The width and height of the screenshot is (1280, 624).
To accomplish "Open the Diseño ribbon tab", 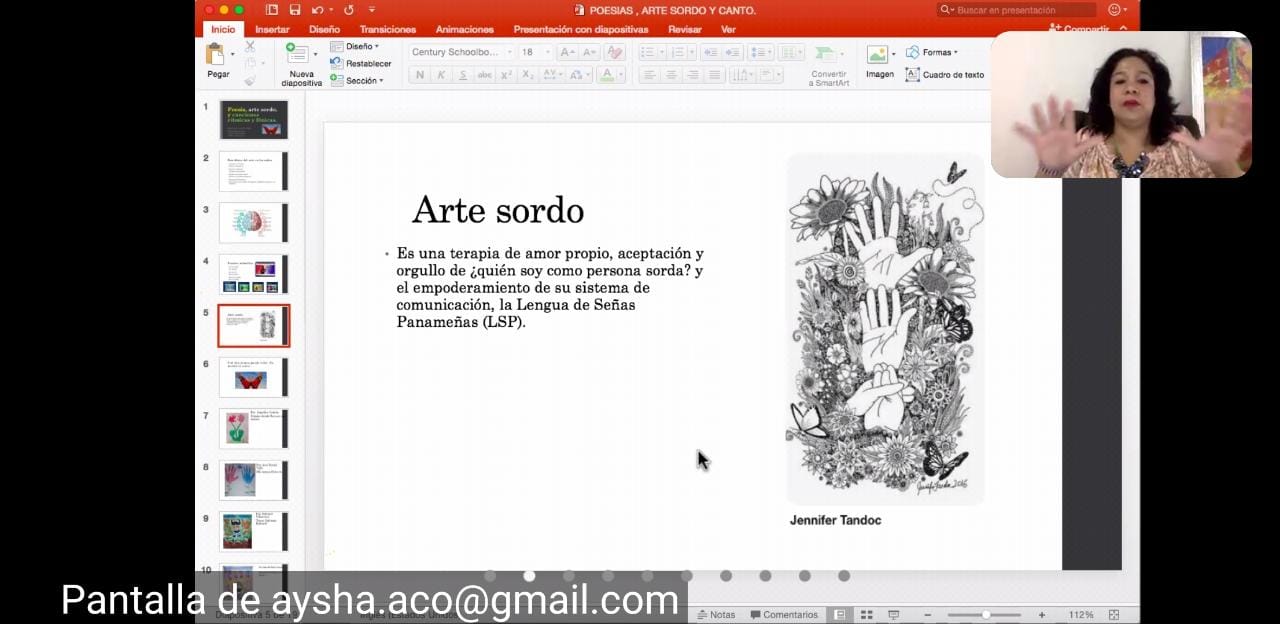I will [324, 29].
